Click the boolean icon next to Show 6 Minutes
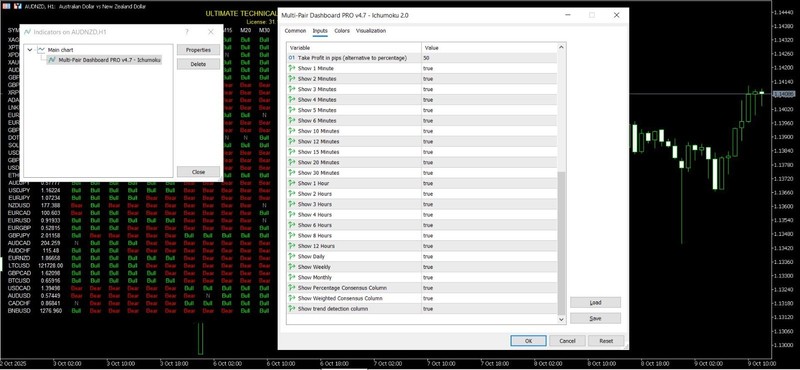This screenshot has height=370, width=800. (292, 121)
